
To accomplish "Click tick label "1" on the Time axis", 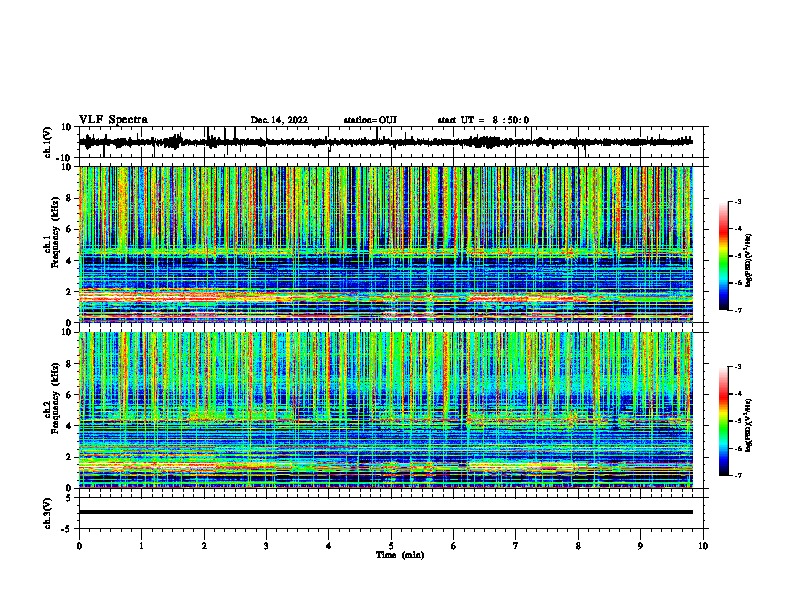I will coord(141,546).
